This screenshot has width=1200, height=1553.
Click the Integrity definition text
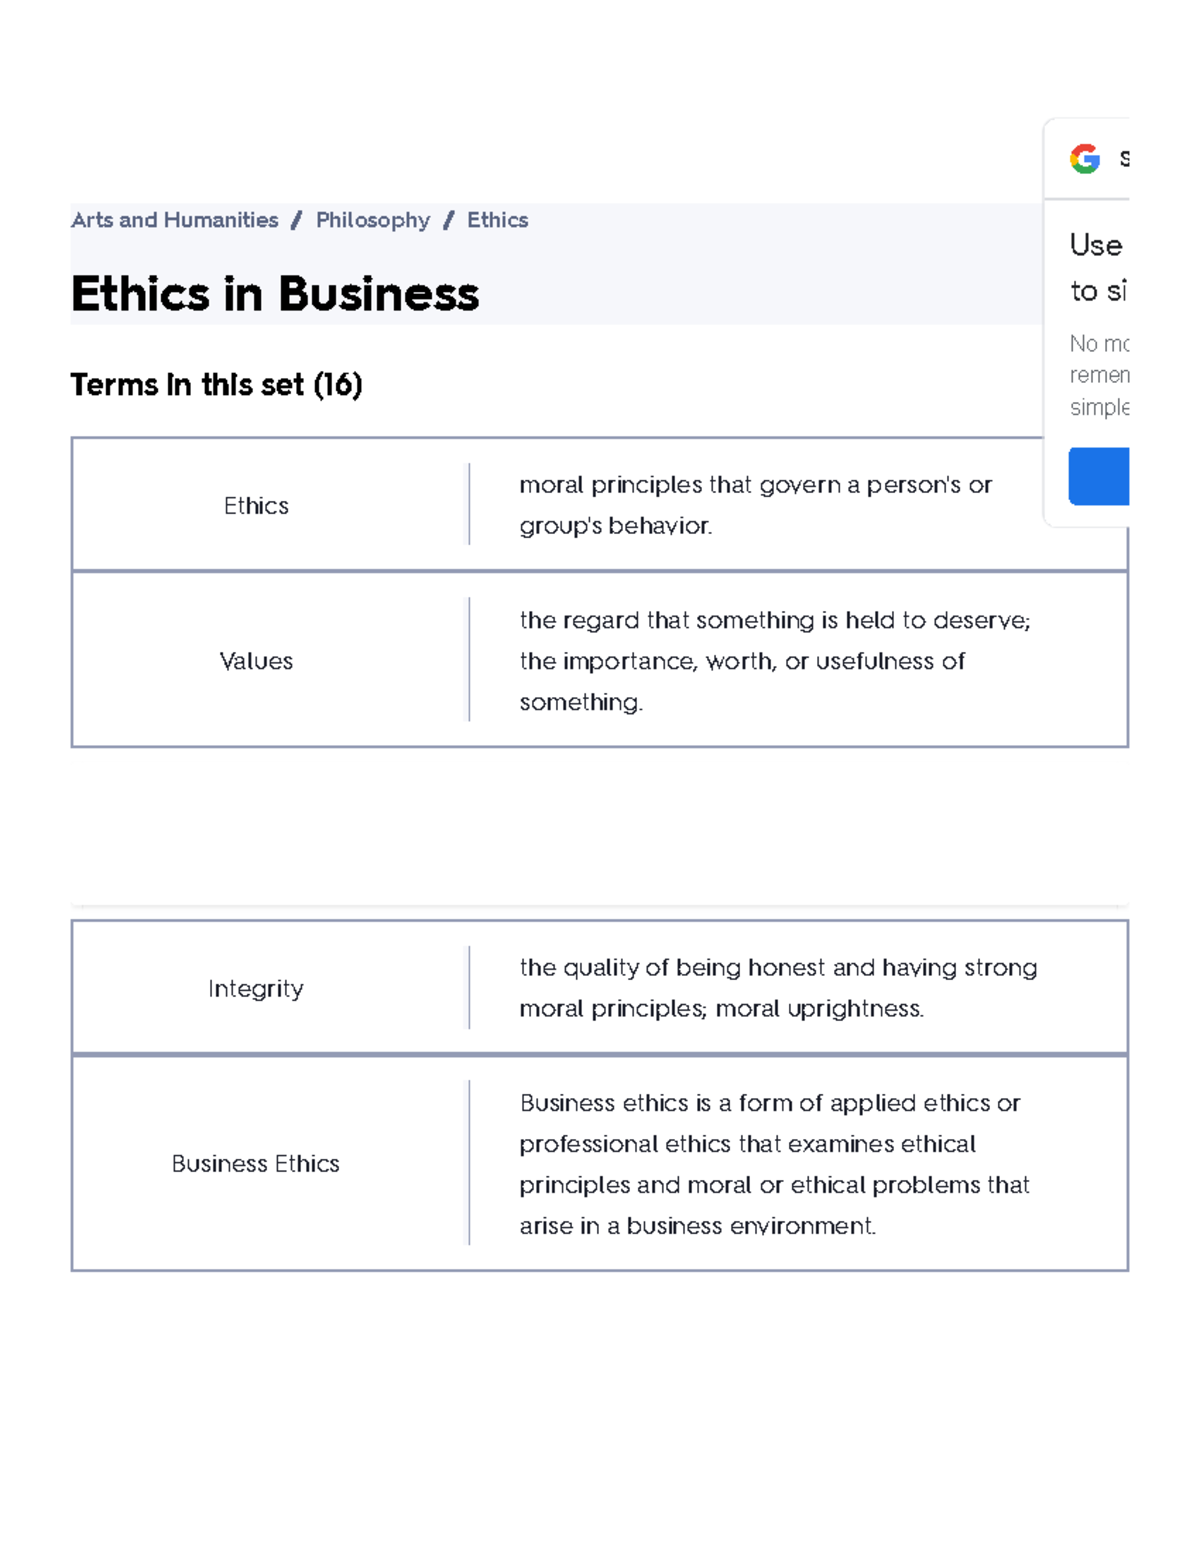(x=778, y=988)
